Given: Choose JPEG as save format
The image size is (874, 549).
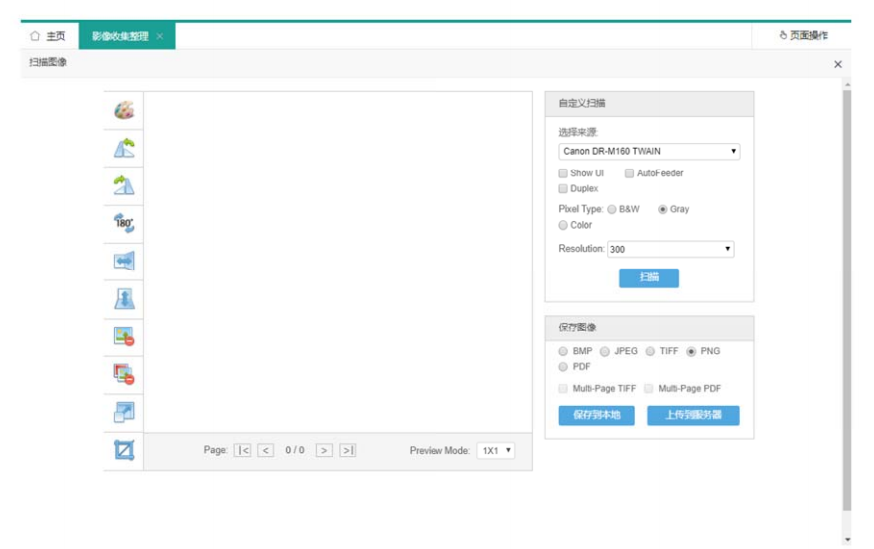Looking at the screenshot, I should 605,351.
